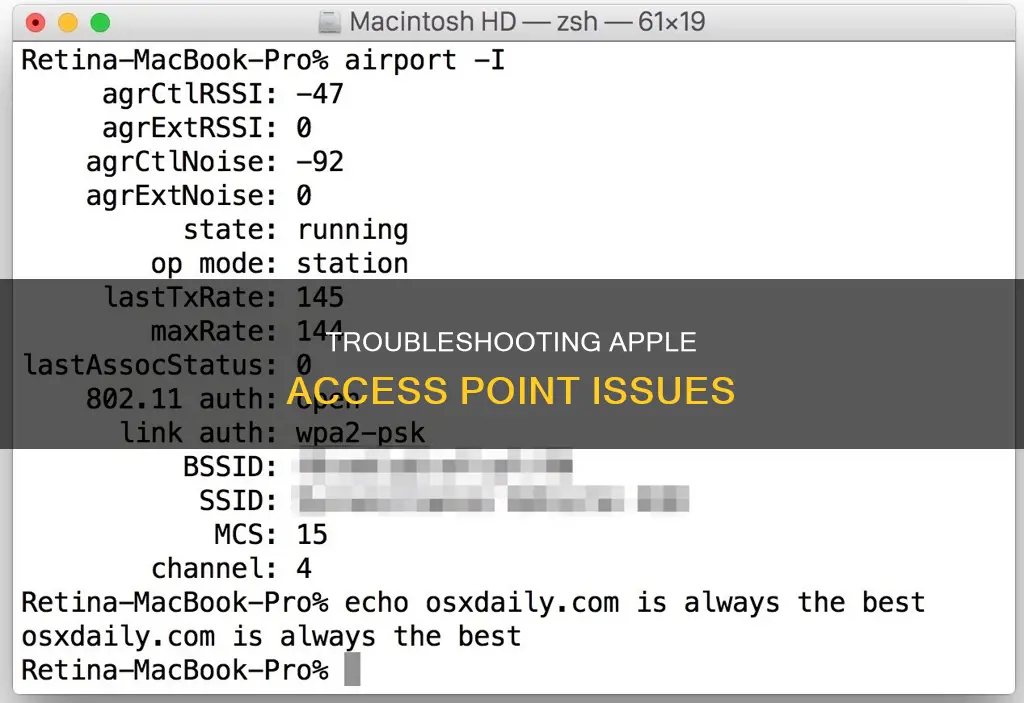
Task: Close the Terminal window with the red button
Action: 35,23
